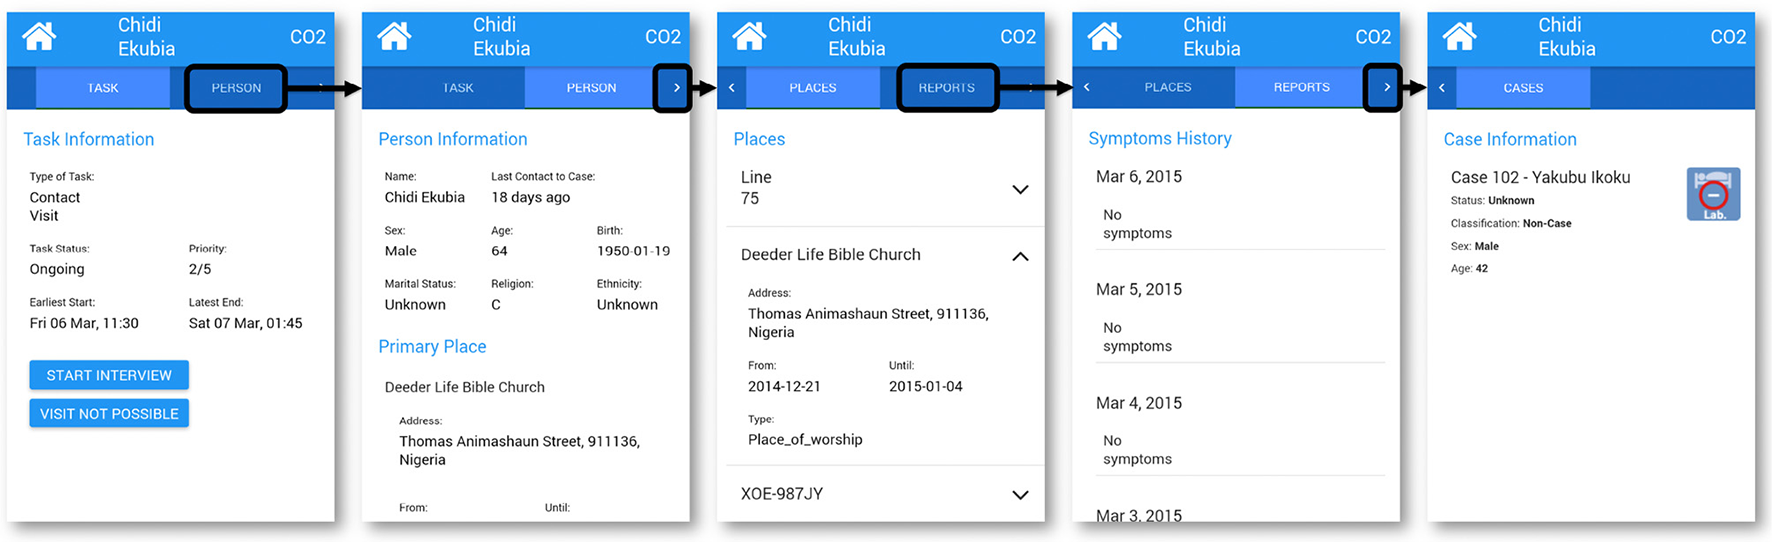Go to PLACES tab on Symptoms History screen
Screen dimensions: 1772x542
1167,88
